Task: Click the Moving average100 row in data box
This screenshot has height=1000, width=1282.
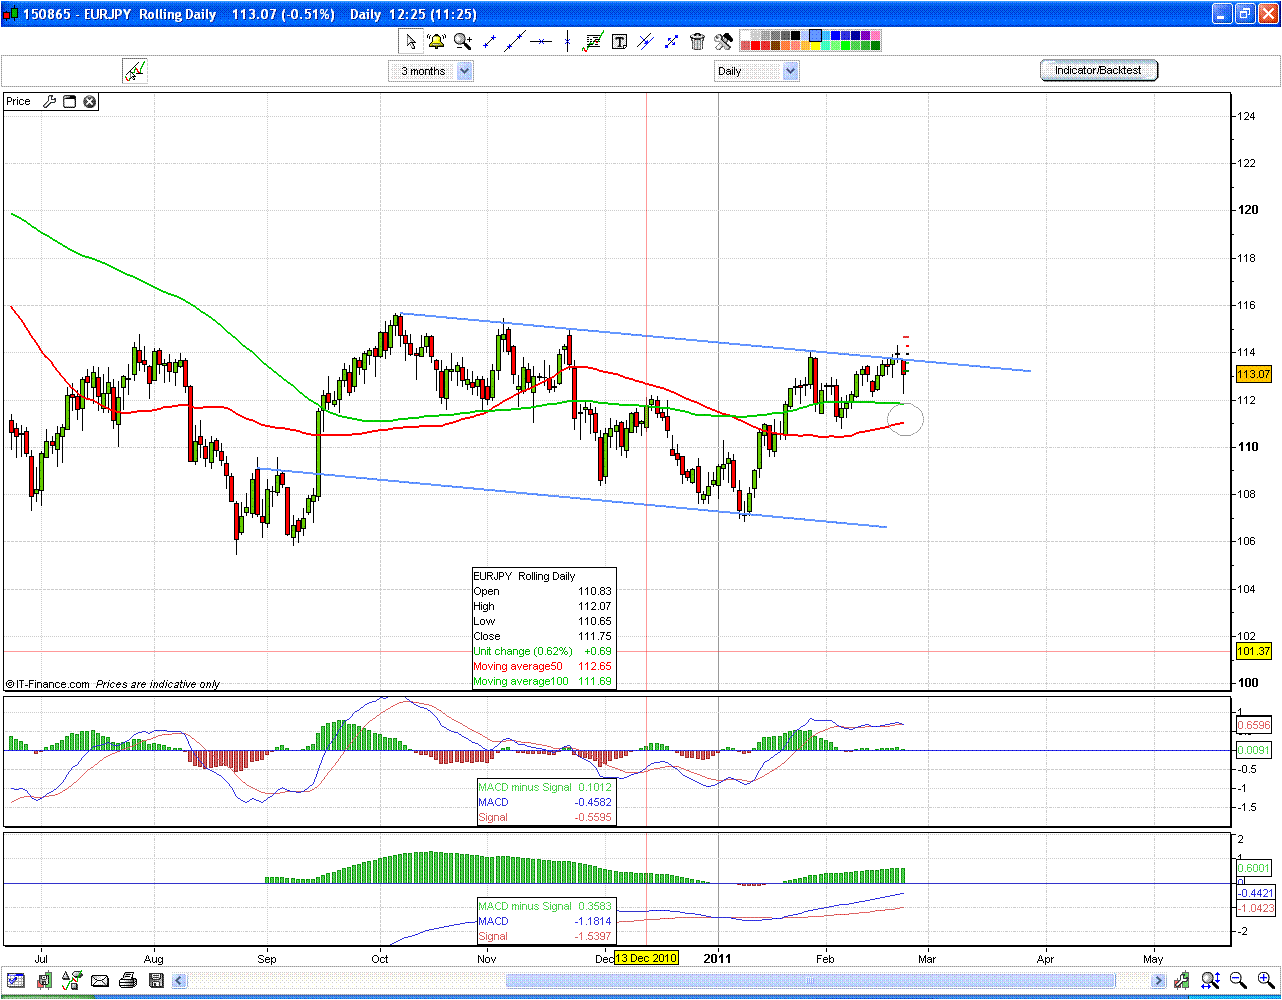Action: [x=543, y=681]
